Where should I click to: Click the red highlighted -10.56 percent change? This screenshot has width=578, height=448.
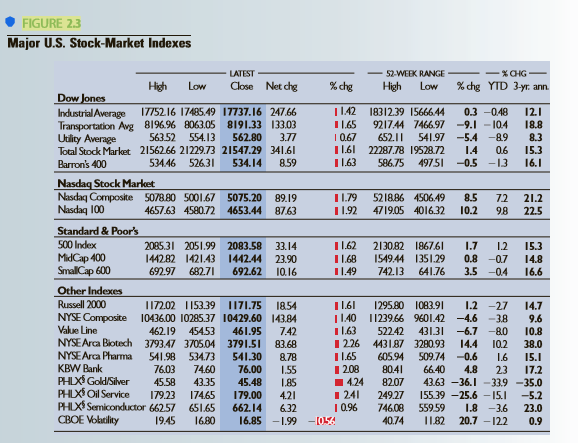click(323, 421)
